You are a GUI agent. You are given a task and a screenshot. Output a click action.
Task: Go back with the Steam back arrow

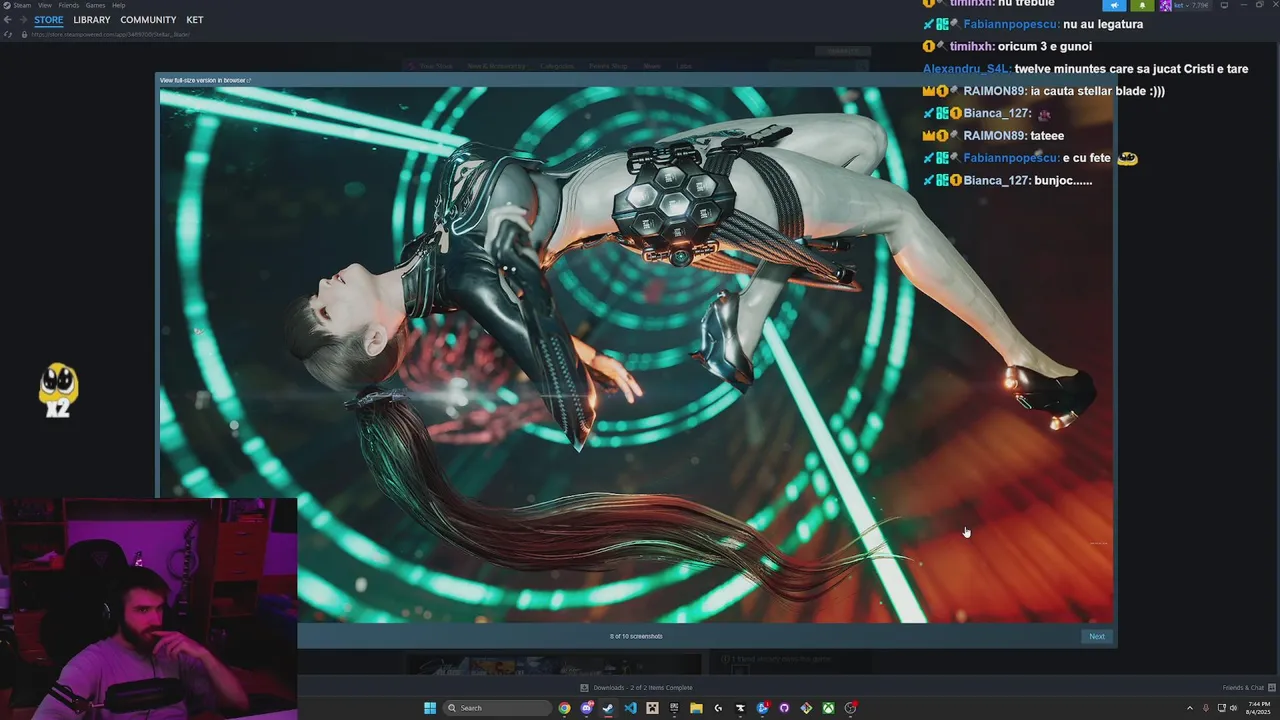(x=8, y=20)
